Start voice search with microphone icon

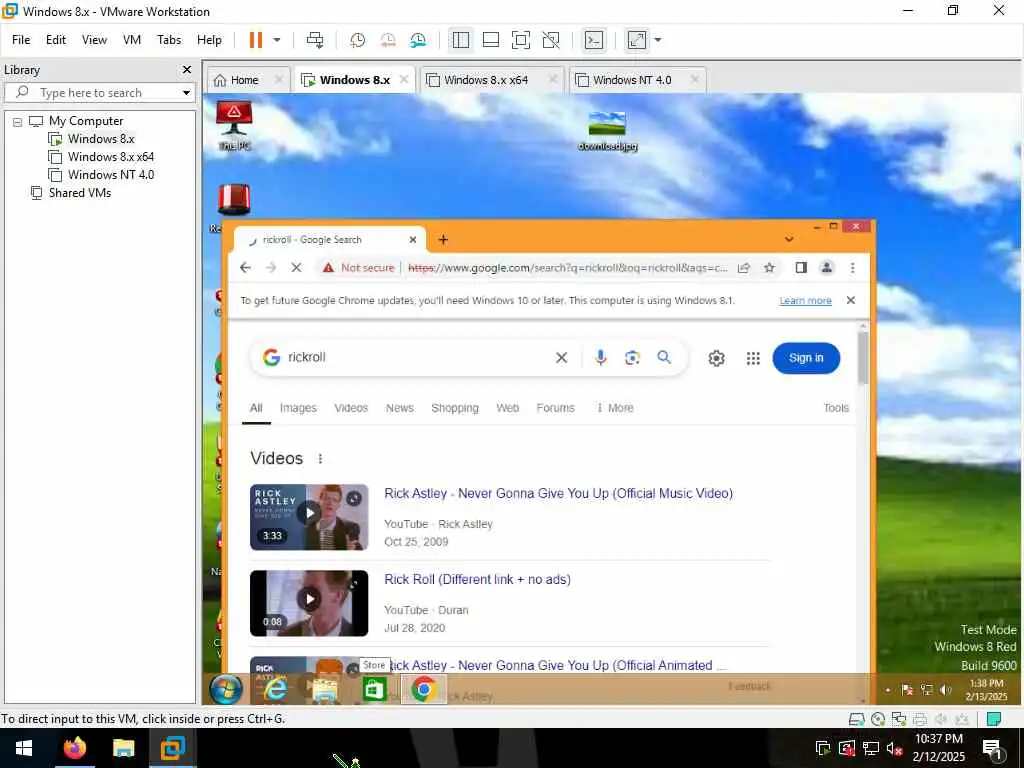click(601, 357)
